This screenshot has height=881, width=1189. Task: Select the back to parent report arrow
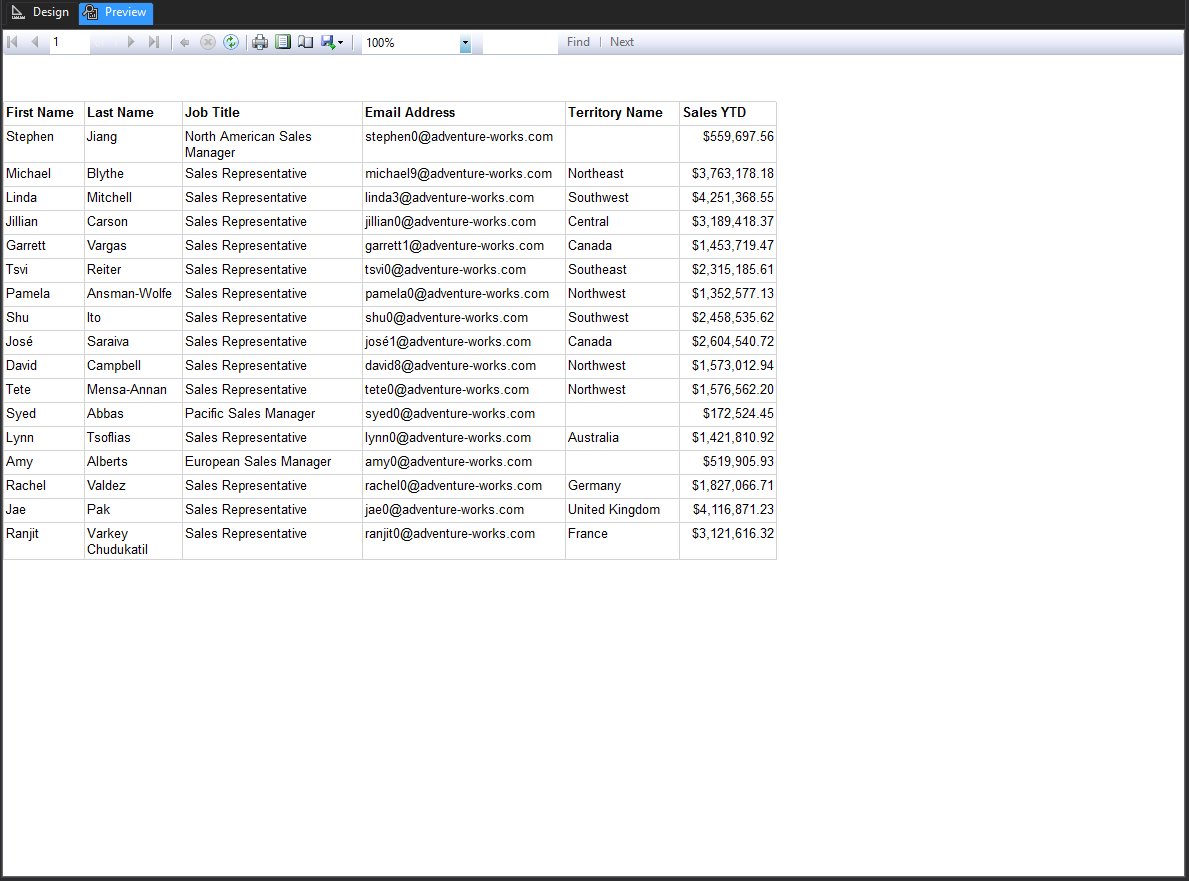(x=184, y=42)
